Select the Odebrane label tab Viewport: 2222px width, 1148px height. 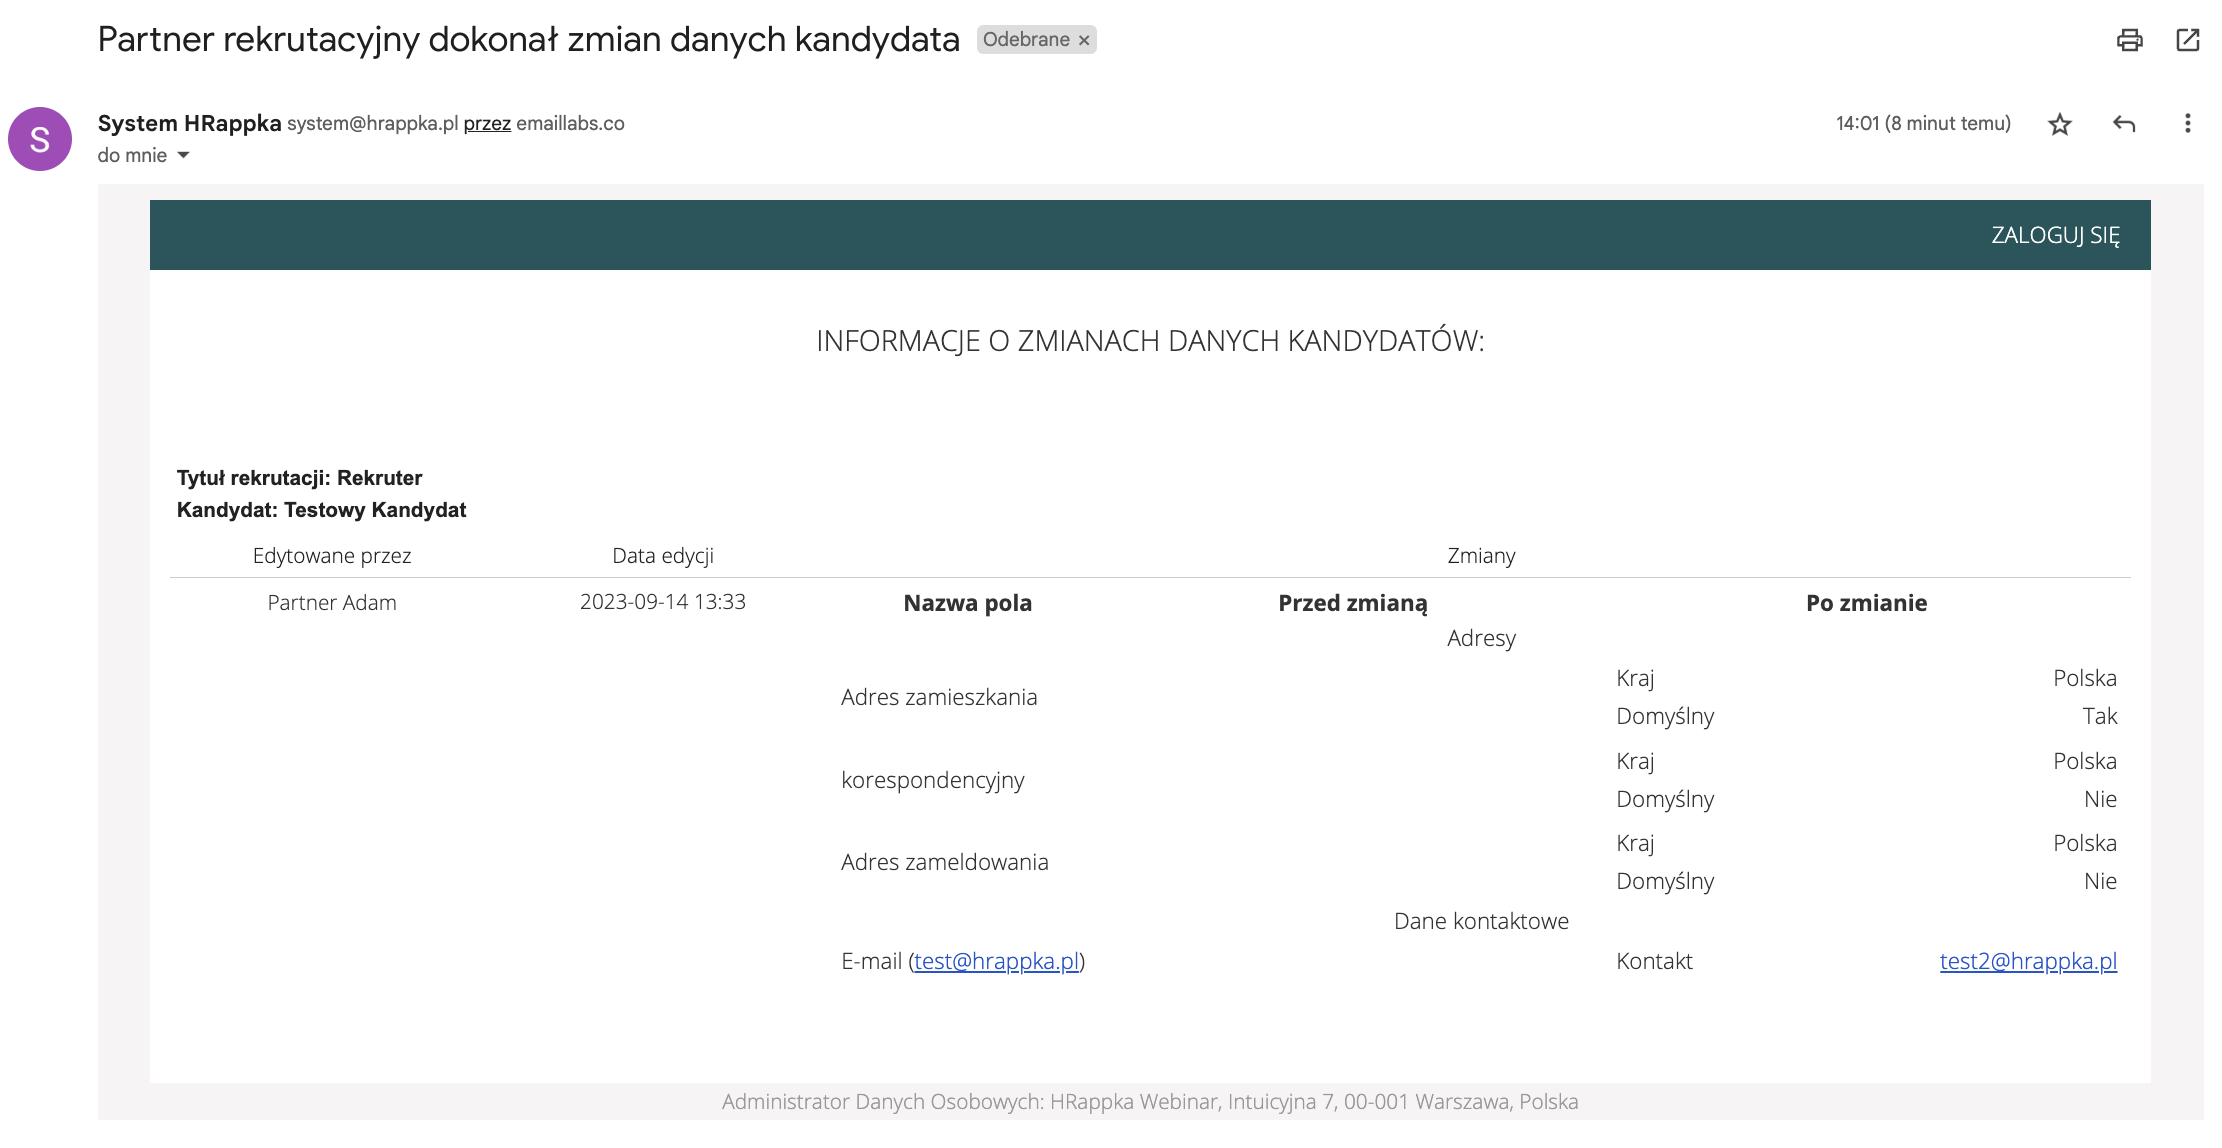tap(1026, 39)
